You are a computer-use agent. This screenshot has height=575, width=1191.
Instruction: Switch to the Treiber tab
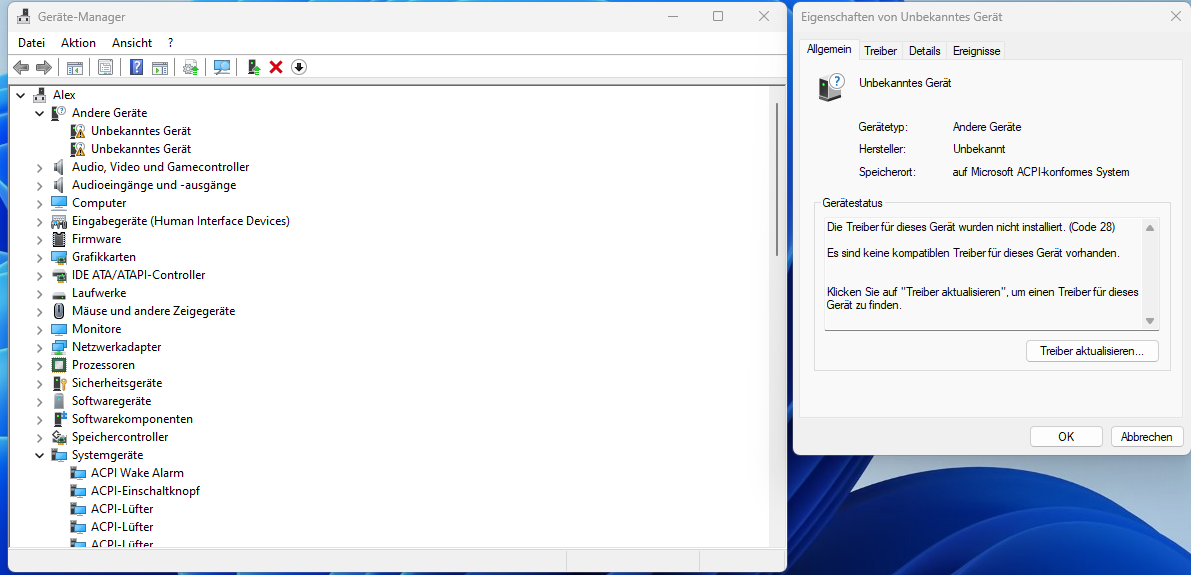(x=880, y=51)
